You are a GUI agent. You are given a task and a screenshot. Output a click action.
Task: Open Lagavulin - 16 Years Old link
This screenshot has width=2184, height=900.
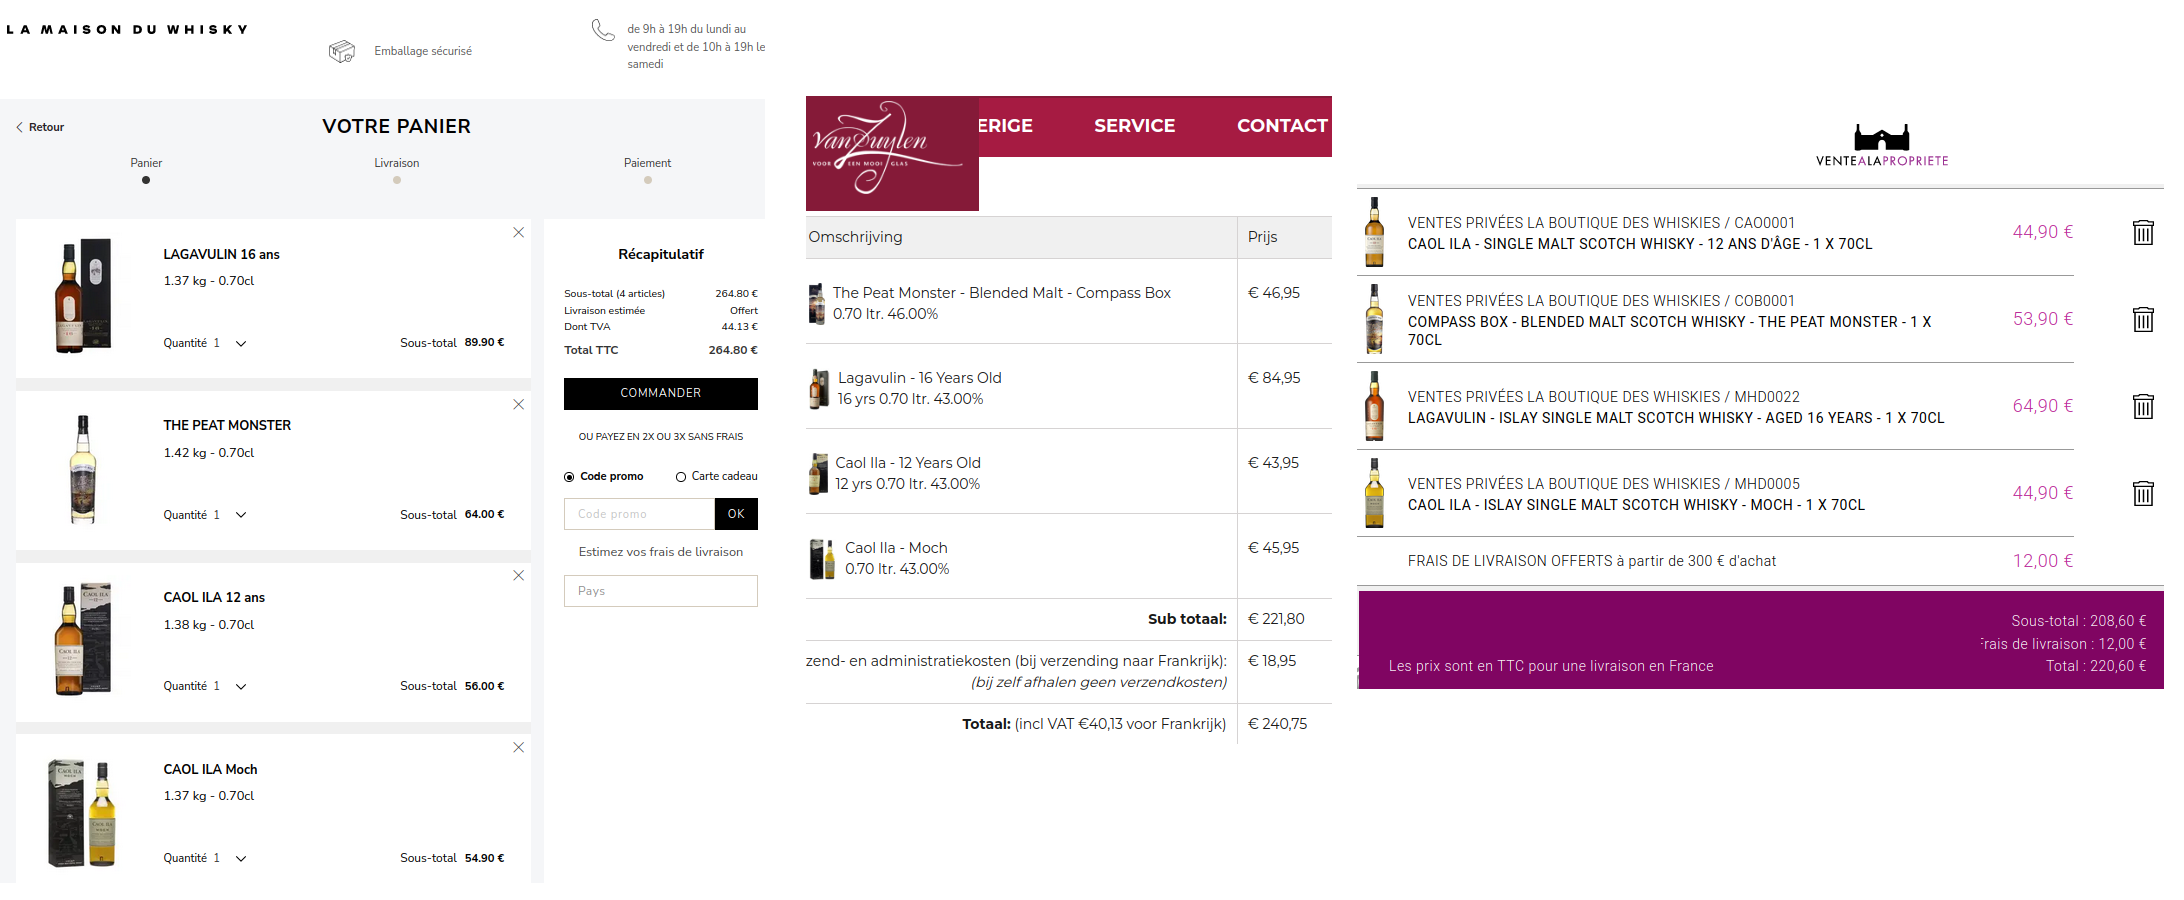[x=920, y=378]
